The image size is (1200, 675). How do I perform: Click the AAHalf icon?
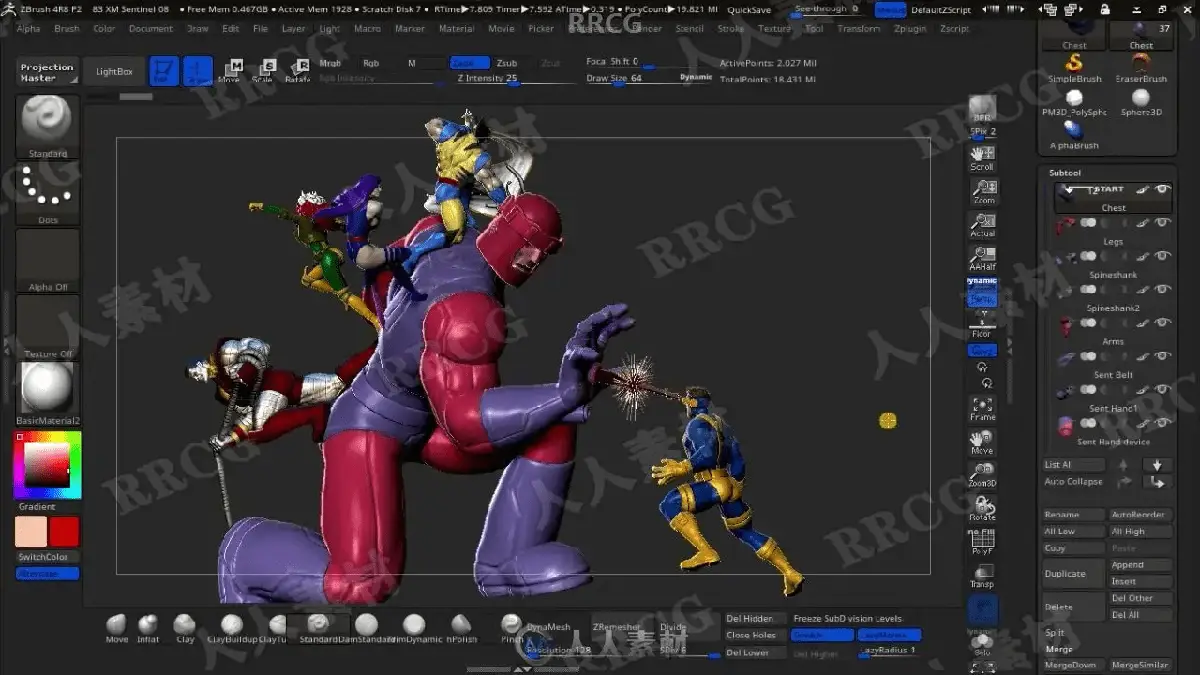[x=982, y=258]
